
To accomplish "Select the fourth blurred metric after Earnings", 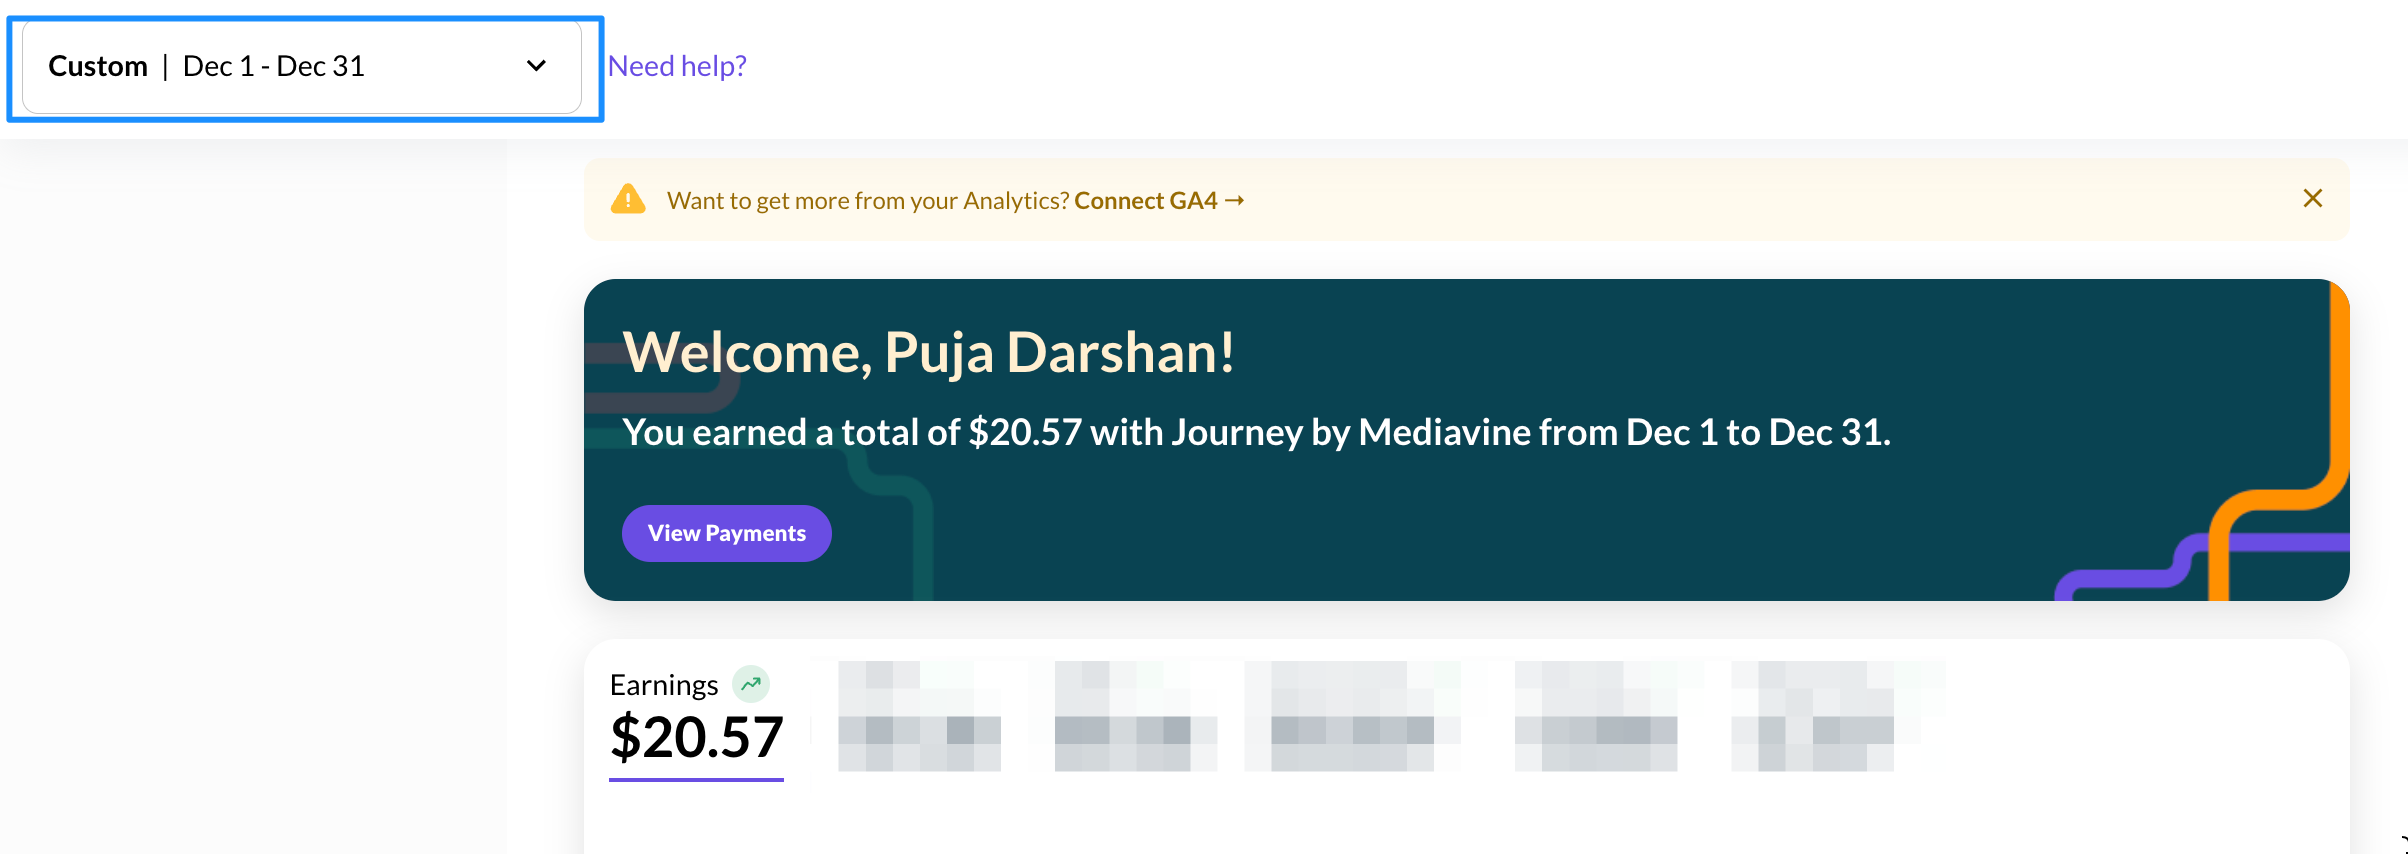I will (x=1596, y=716).
